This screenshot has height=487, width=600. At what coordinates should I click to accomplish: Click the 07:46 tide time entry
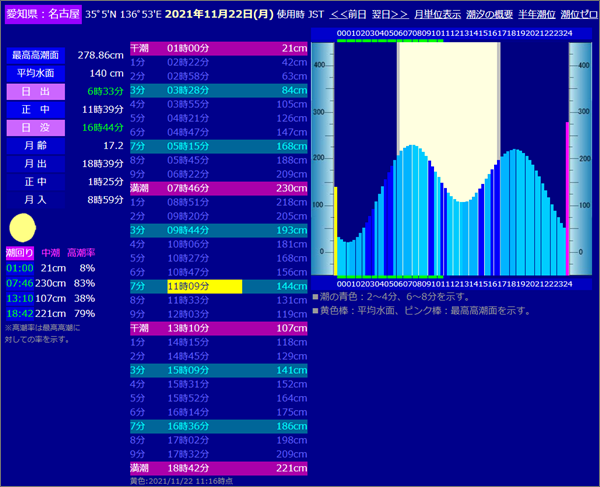[20, 283]
